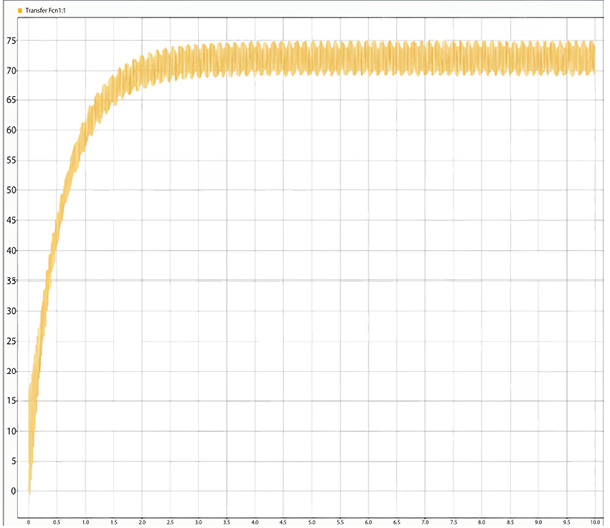Click the 5 tick label on y-axis

tap(14, 461)
